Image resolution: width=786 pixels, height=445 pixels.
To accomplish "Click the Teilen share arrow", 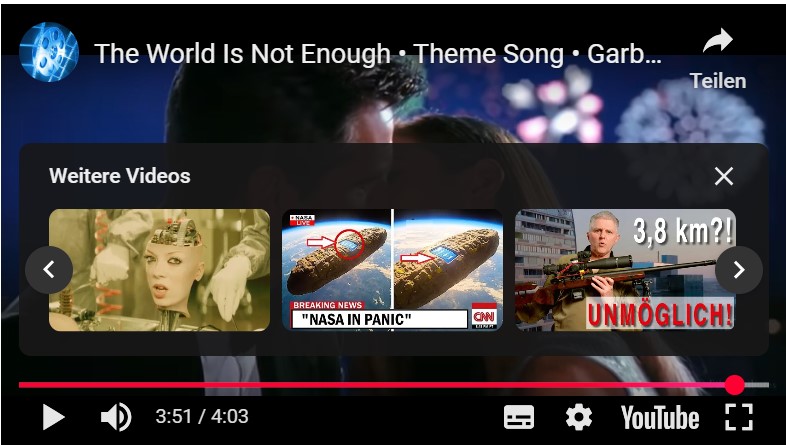I will pyautogui.click(x=718, y=42).
